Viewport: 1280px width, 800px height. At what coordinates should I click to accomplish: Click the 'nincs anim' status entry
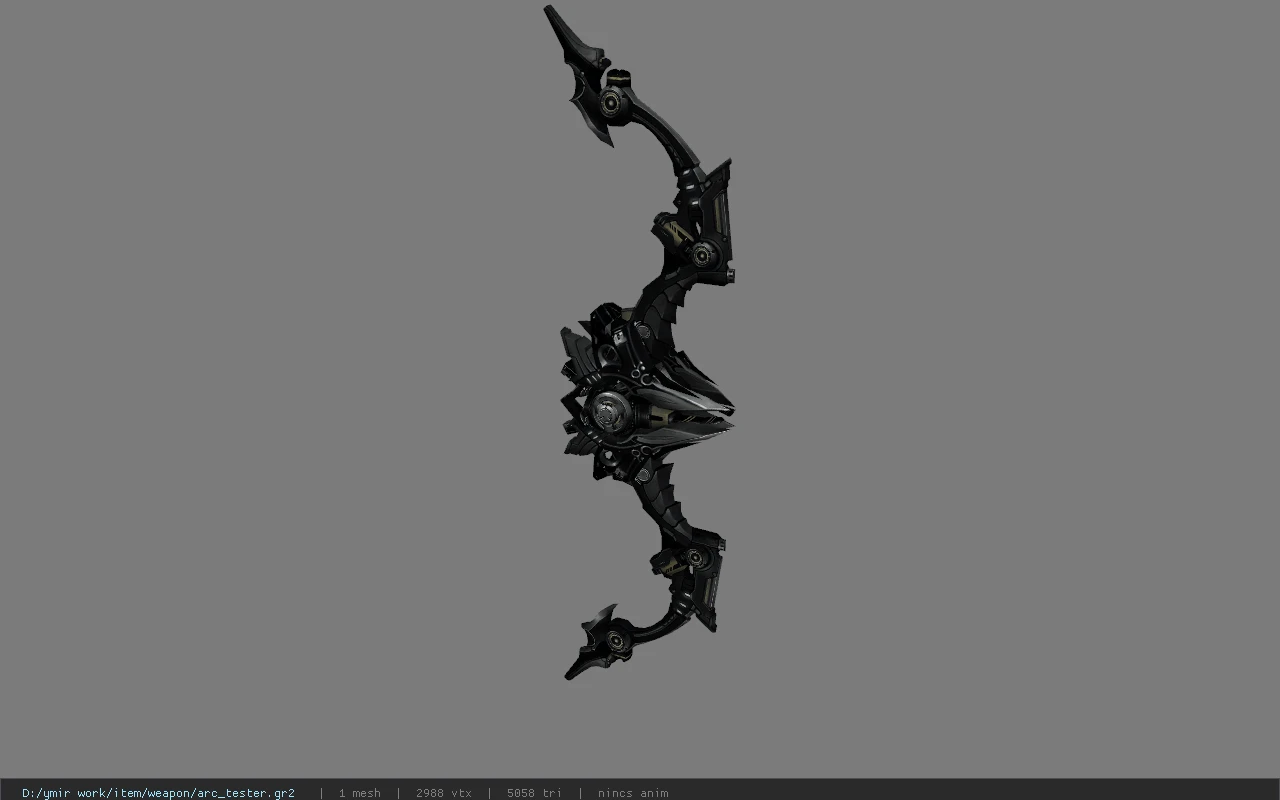coord(633,793)
